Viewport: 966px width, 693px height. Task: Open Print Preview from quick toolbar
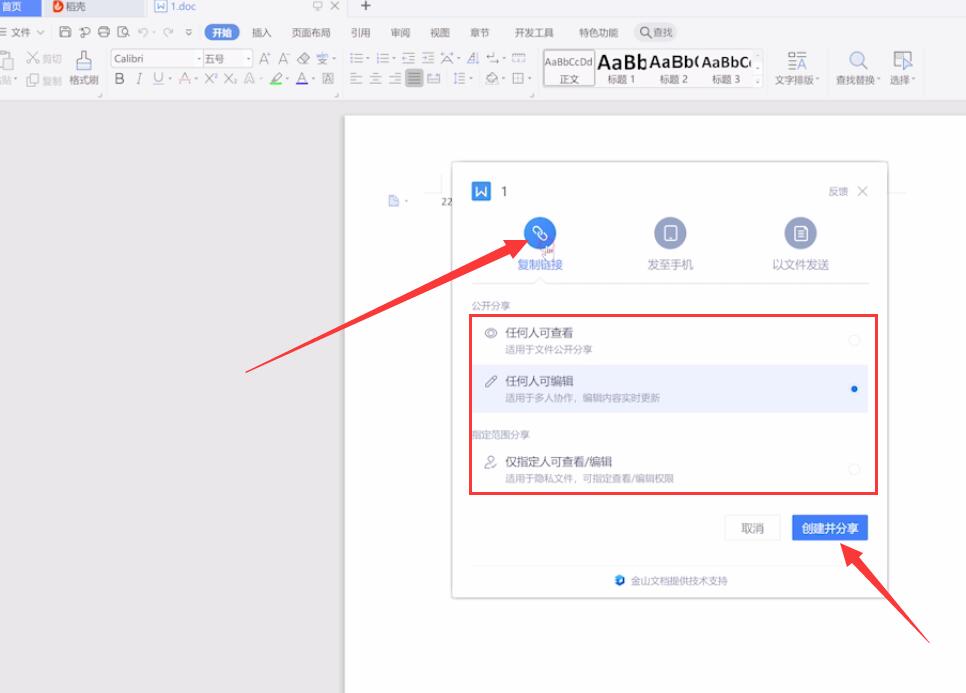click(123, 32)
